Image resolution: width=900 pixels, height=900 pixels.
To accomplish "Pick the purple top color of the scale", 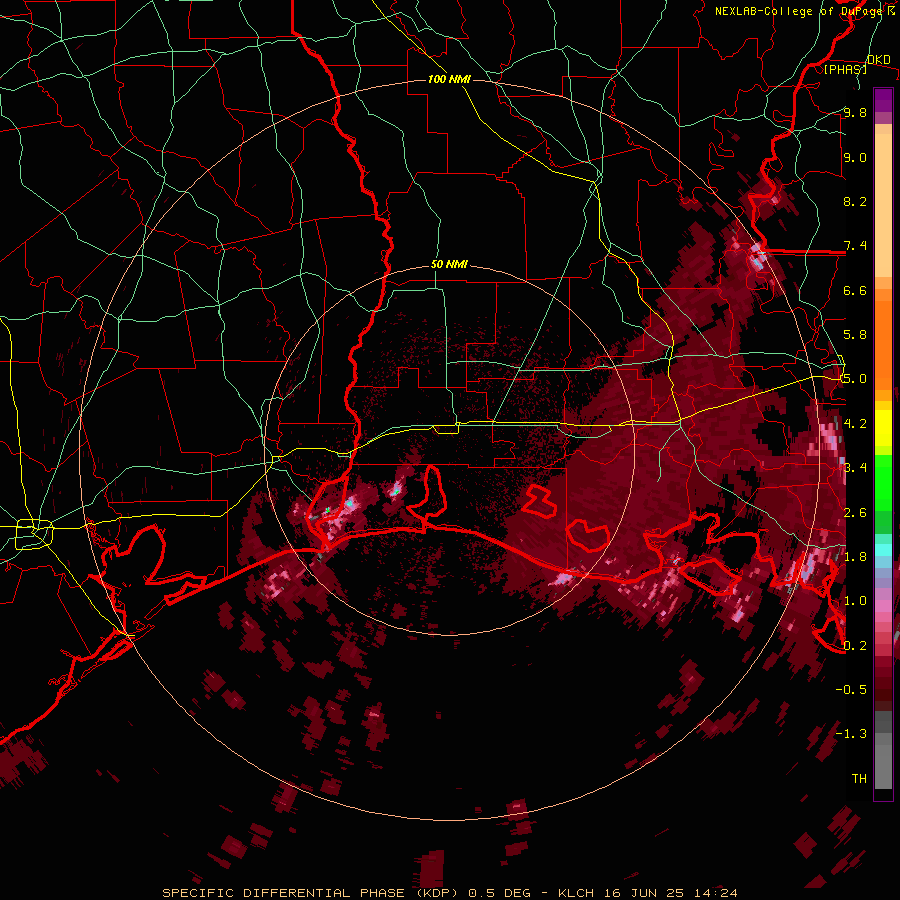I will point(883,100).
